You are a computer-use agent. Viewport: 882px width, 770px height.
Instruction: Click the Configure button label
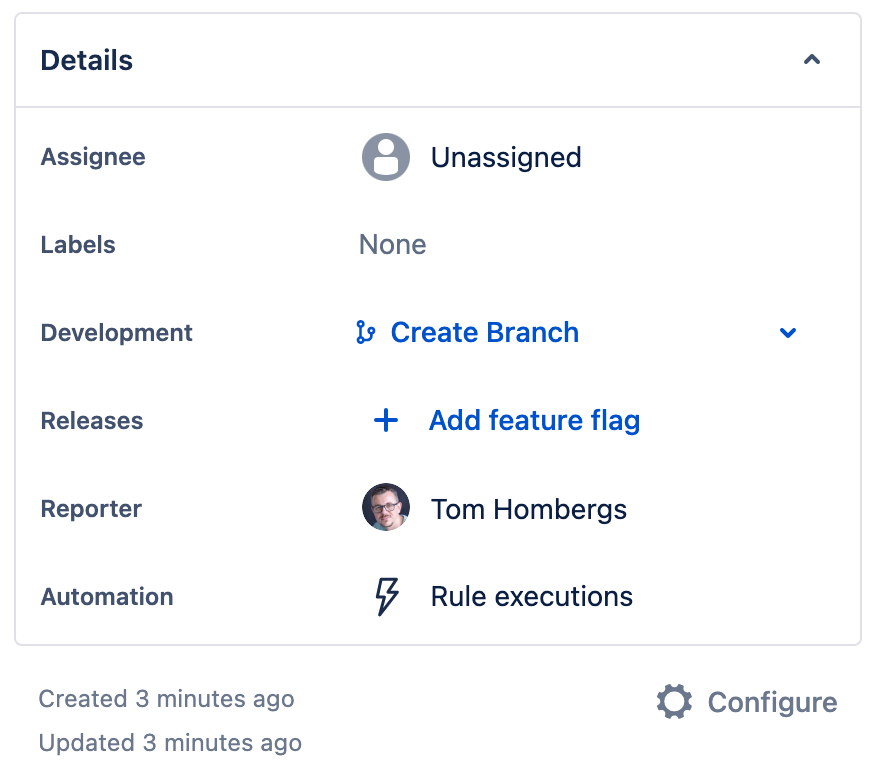[772, 702]
